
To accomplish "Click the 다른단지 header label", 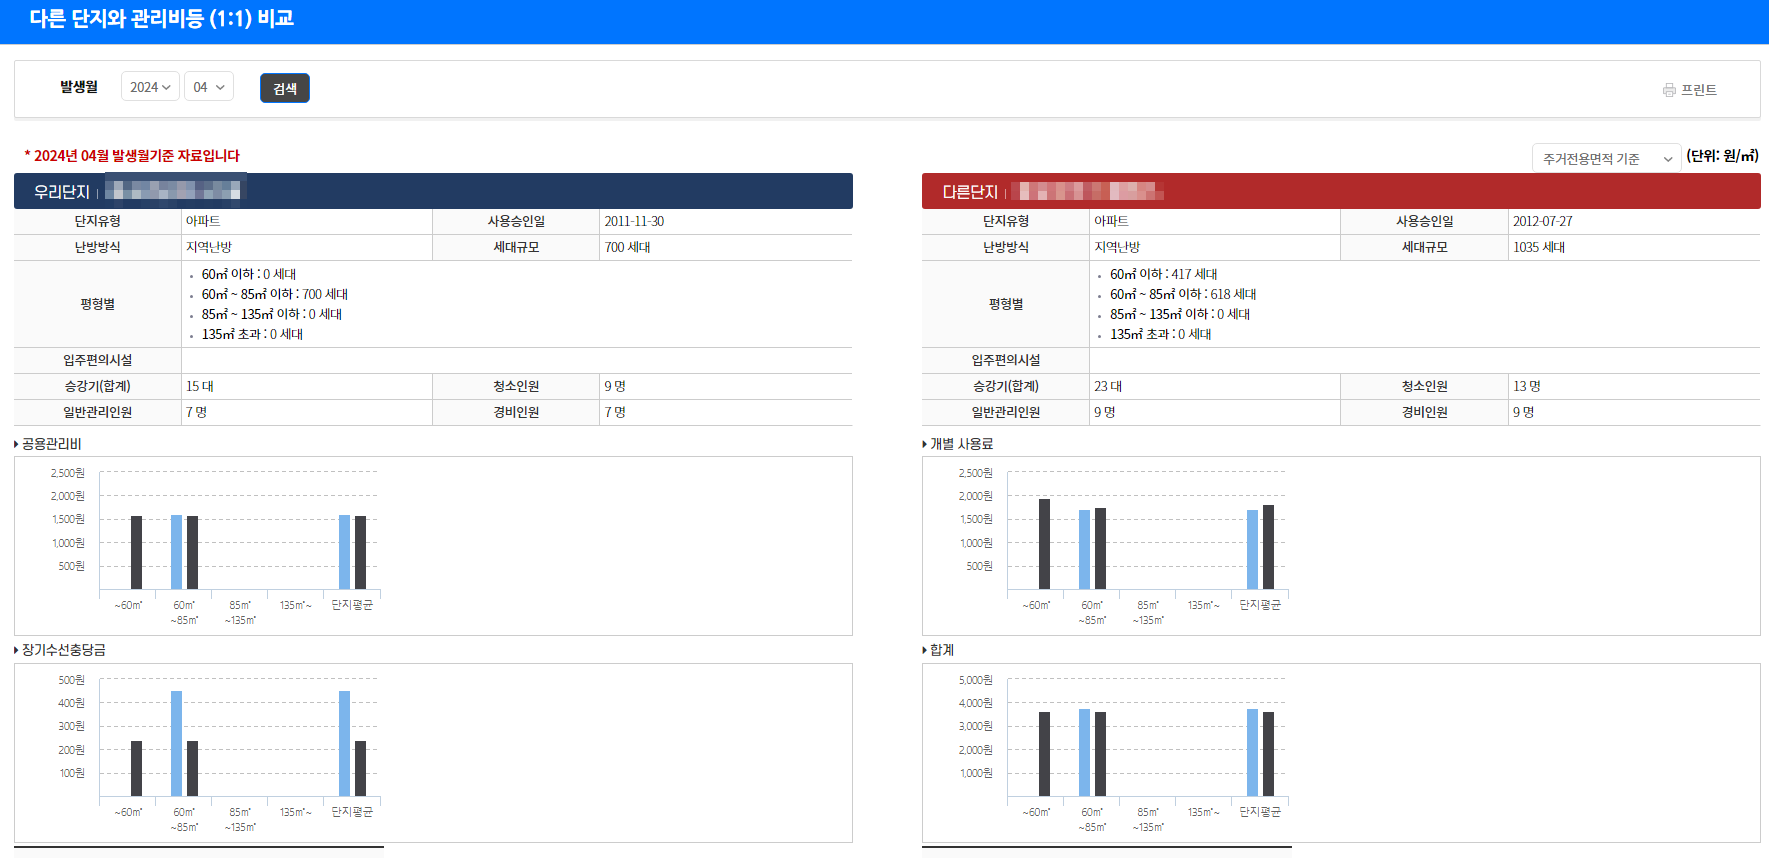I will 970,191.
